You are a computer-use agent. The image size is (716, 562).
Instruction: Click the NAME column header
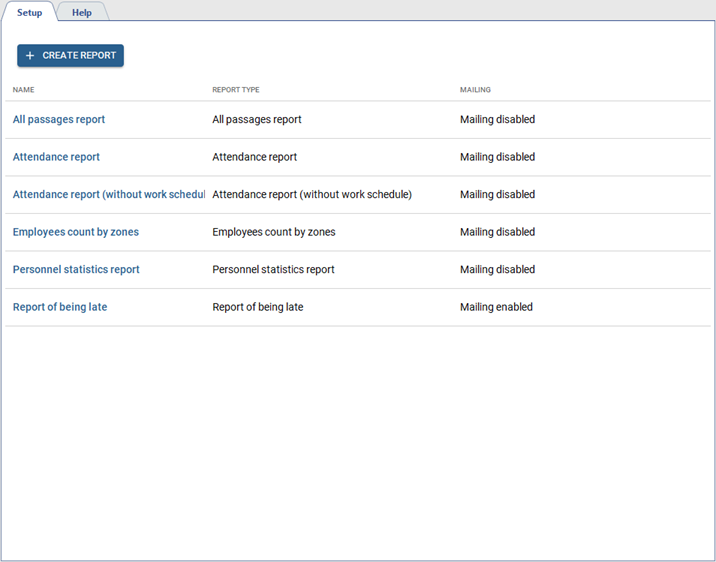click(x=23, y=90)
